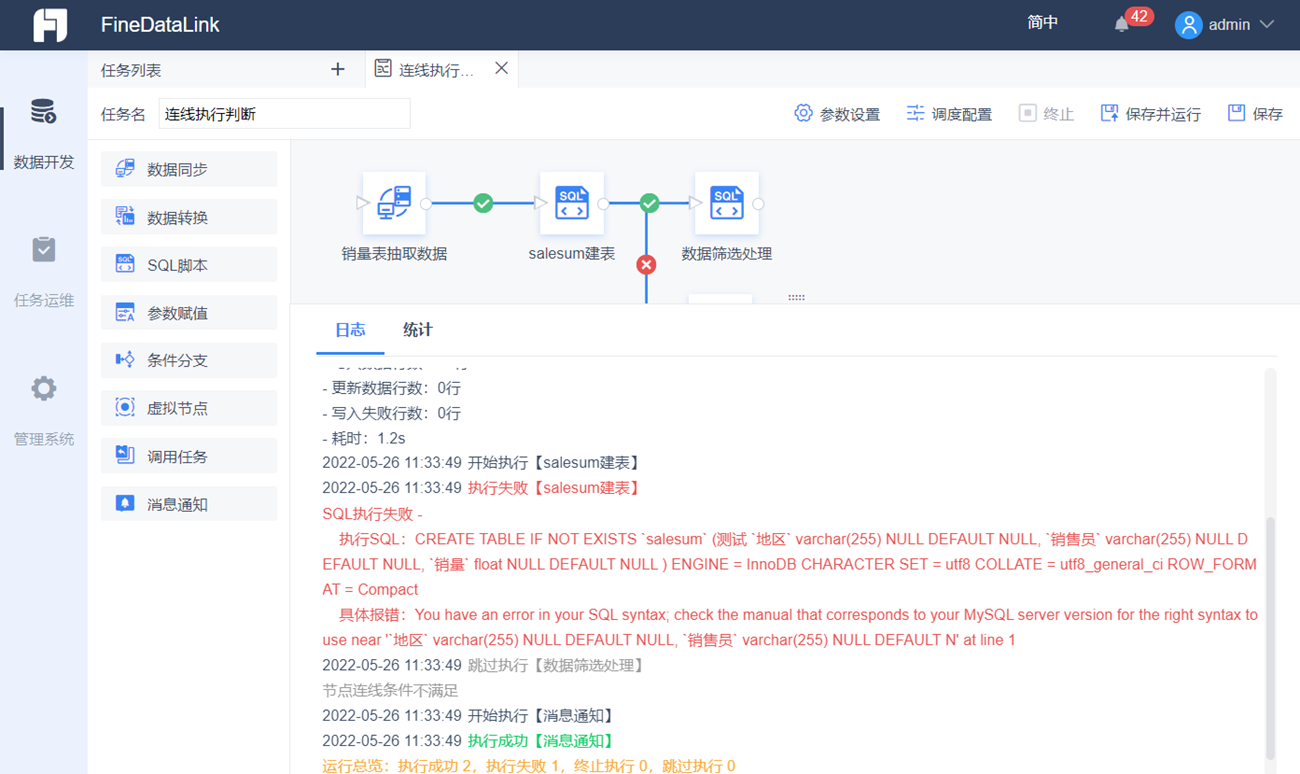Select the 数据同步 node type
The image size is (1300, 774).
click(189, 169)
